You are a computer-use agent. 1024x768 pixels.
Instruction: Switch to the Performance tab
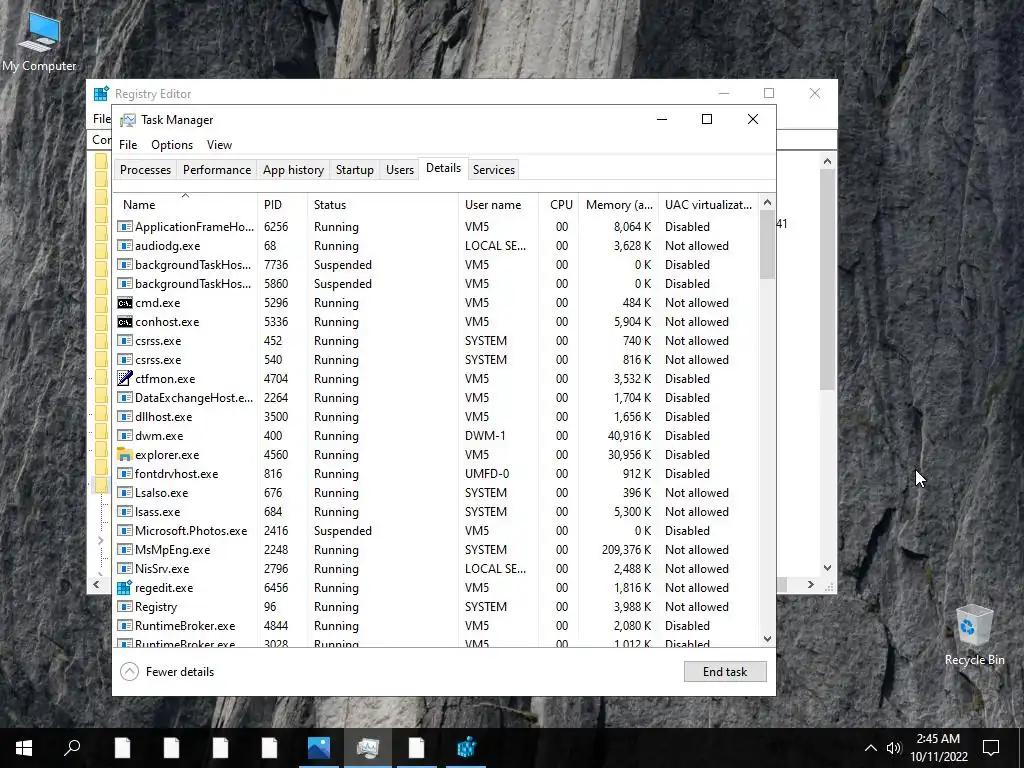coord(217,170)
